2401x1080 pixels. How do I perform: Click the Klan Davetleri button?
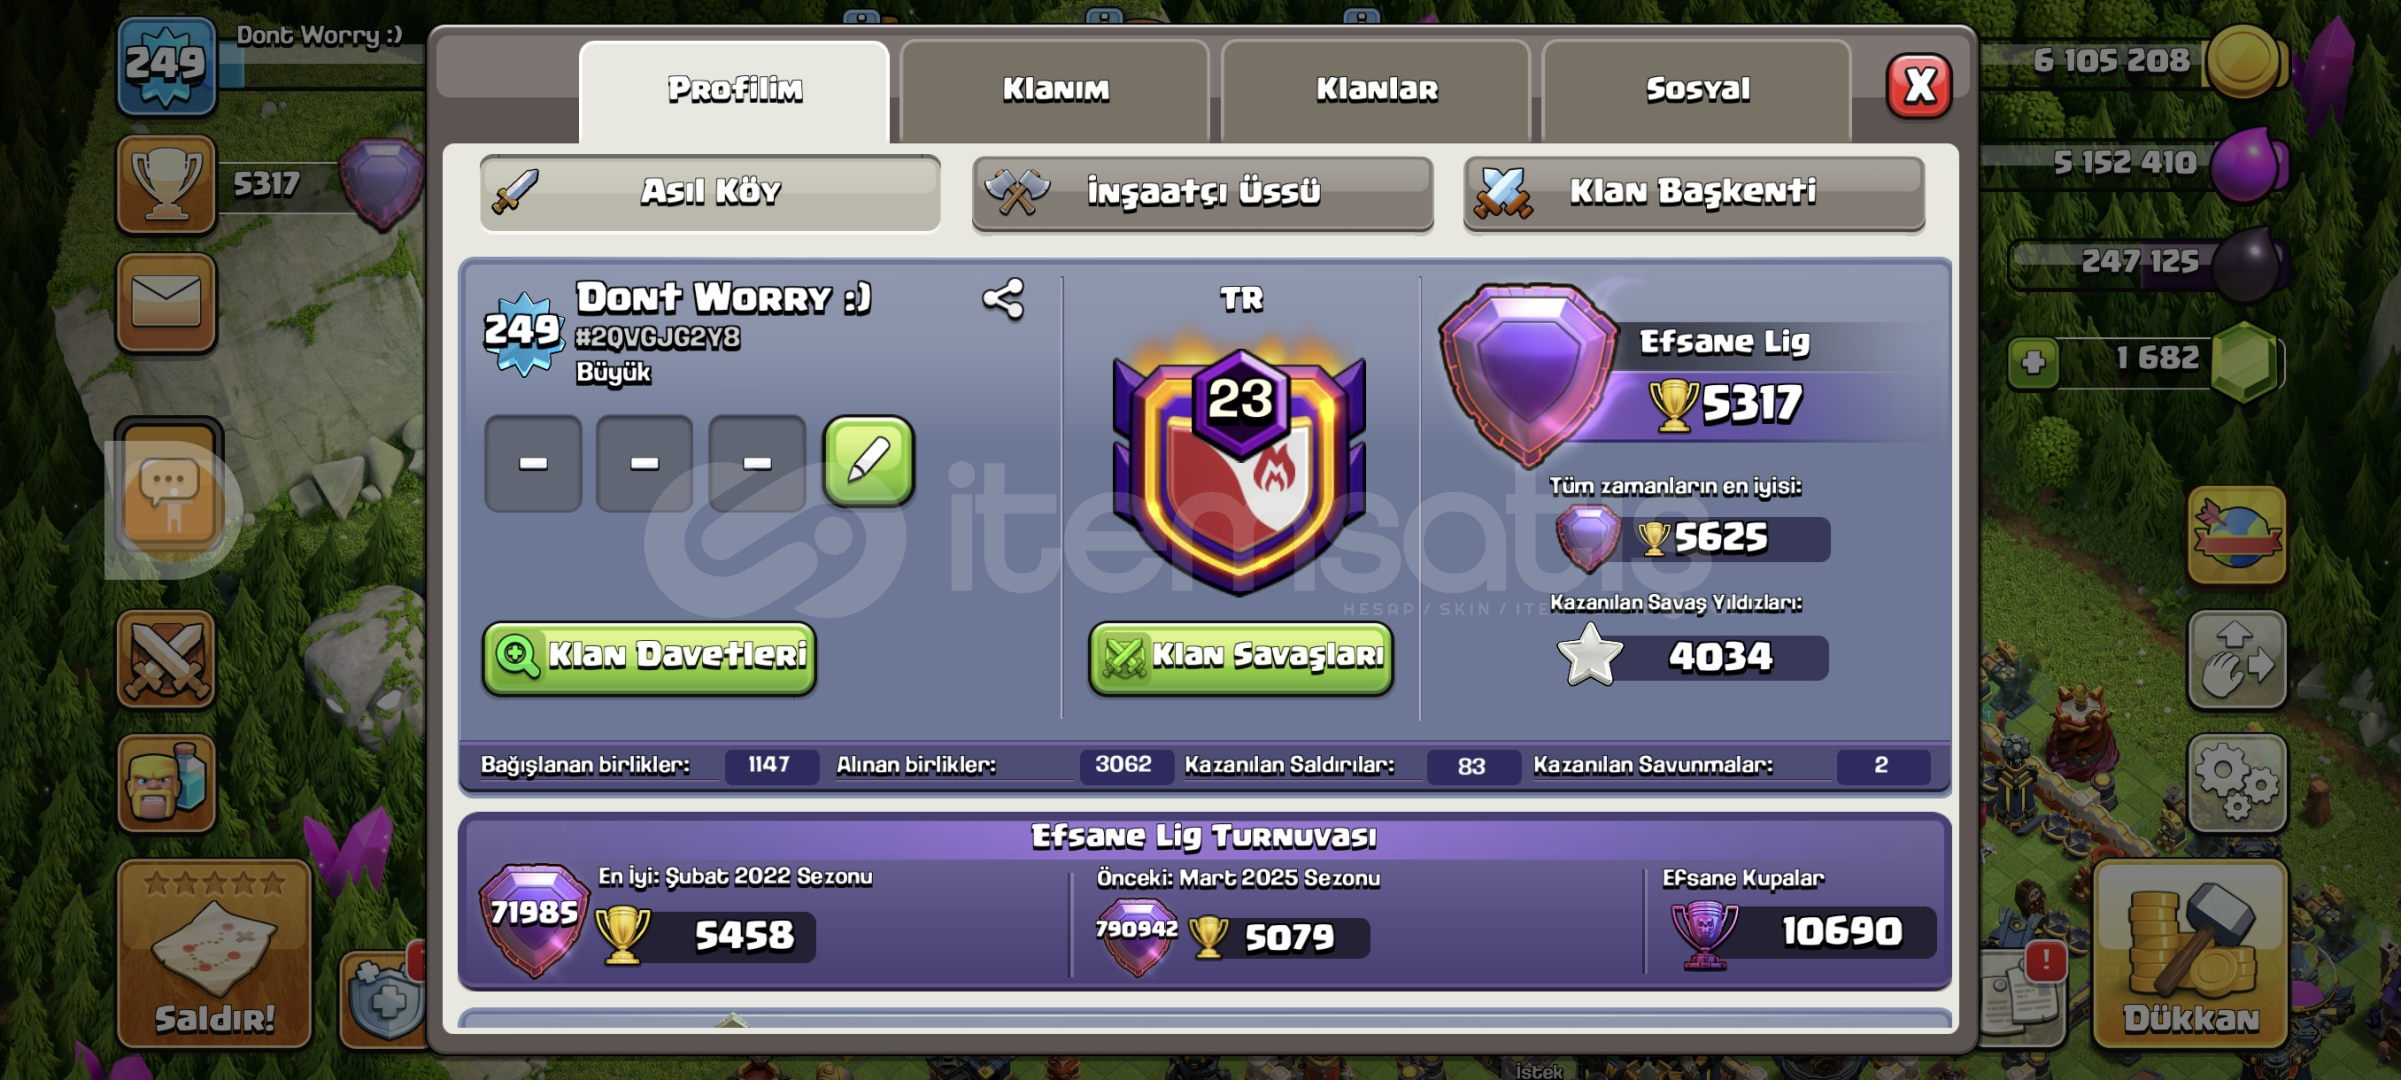pyautogui.click(x=650, y=657)
